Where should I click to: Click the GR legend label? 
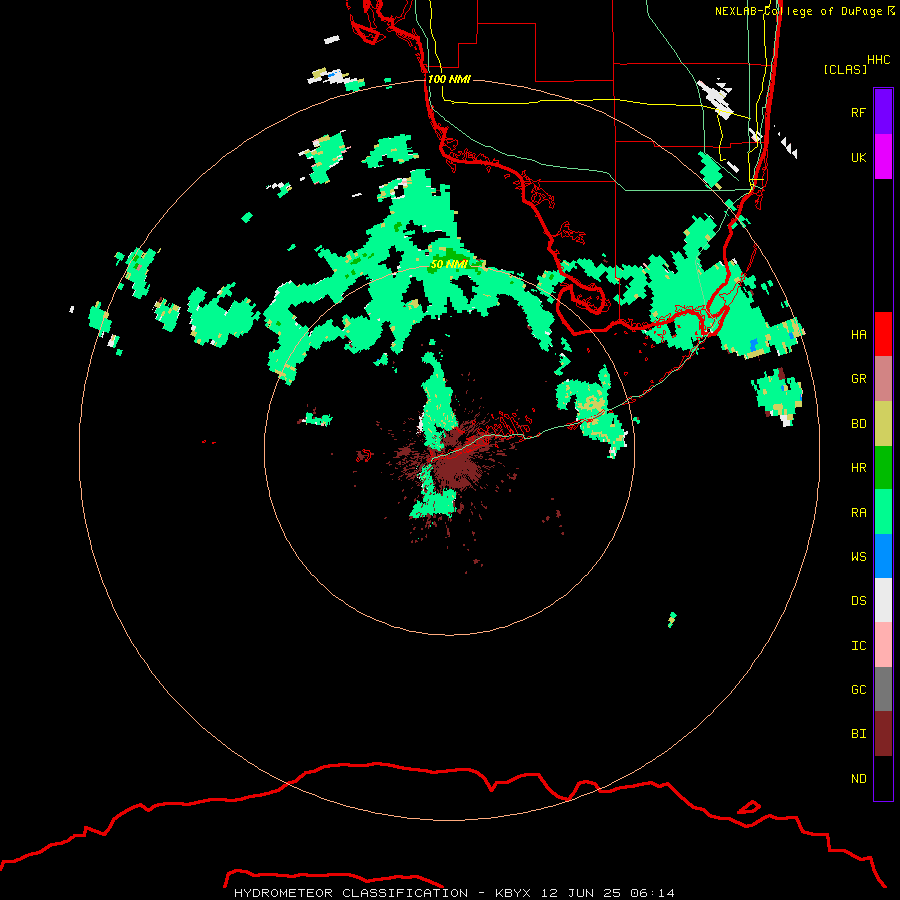pos(858,379)
